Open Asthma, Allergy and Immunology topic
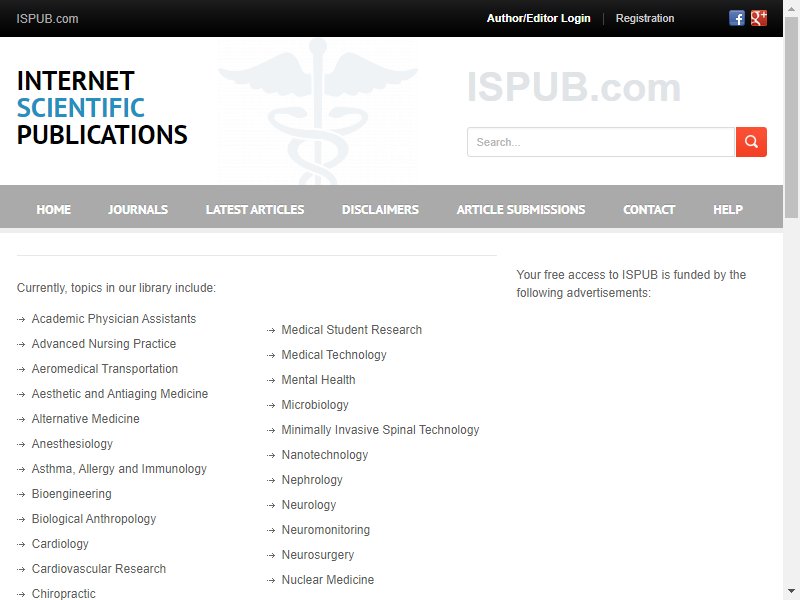Image resolution: width=800 pixels, height=600 pixels. [x=119, y=469]
